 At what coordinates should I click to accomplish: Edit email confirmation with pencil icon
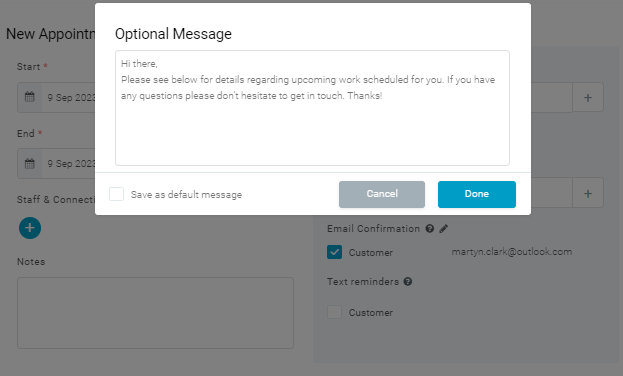pyautogui.click(x=444, y=229)
